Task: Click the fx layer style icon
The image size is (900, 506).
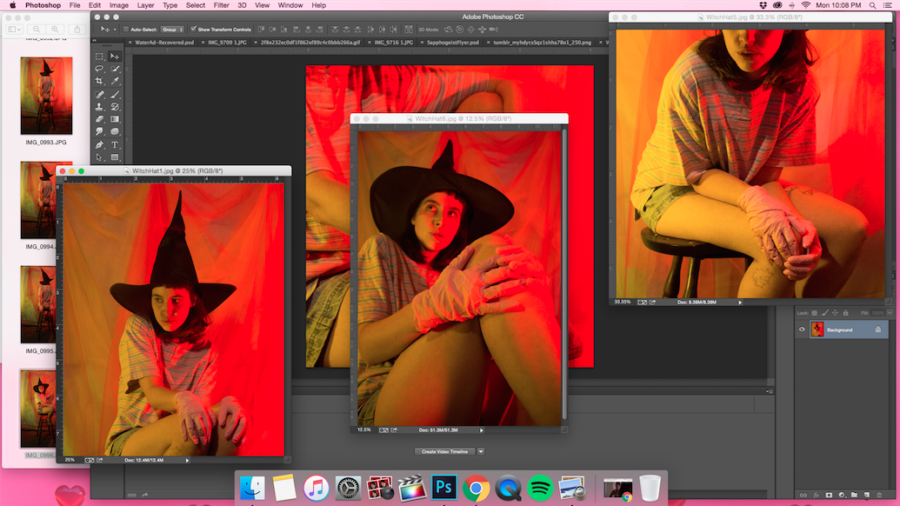Action: (815, 495)
